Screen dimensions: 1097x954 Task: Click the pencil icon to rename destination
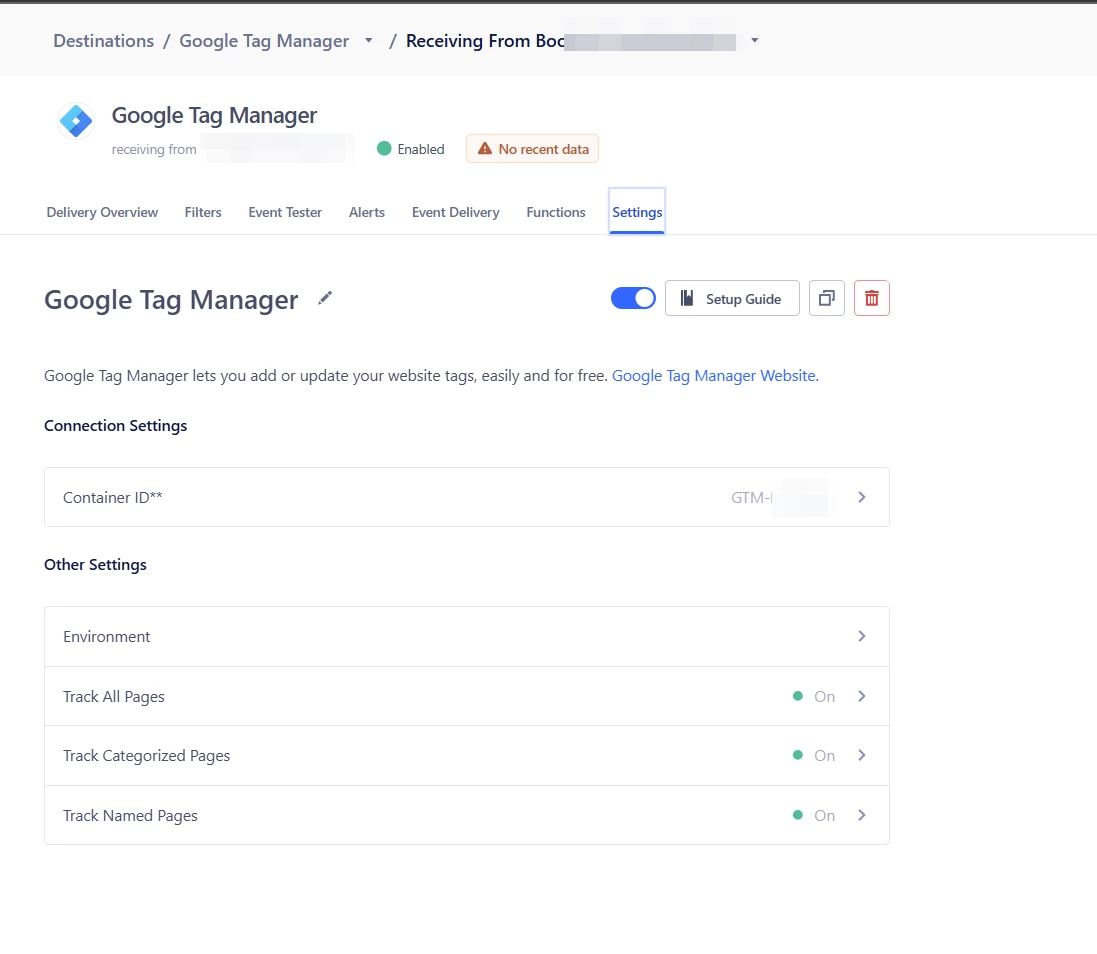click(325, 299)
